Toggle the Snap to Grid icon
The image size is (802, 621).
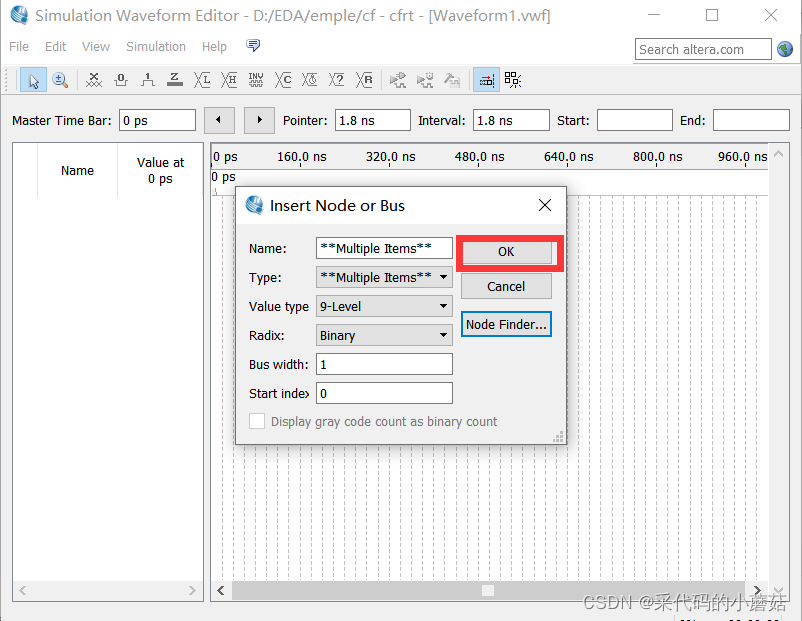pos(513,80)
